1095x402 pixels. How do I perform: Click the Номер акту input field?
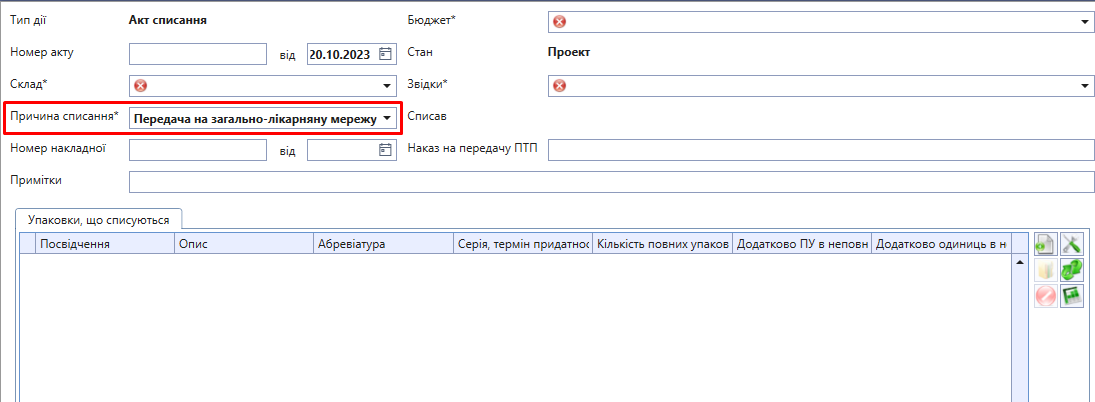tap(198, 54)
